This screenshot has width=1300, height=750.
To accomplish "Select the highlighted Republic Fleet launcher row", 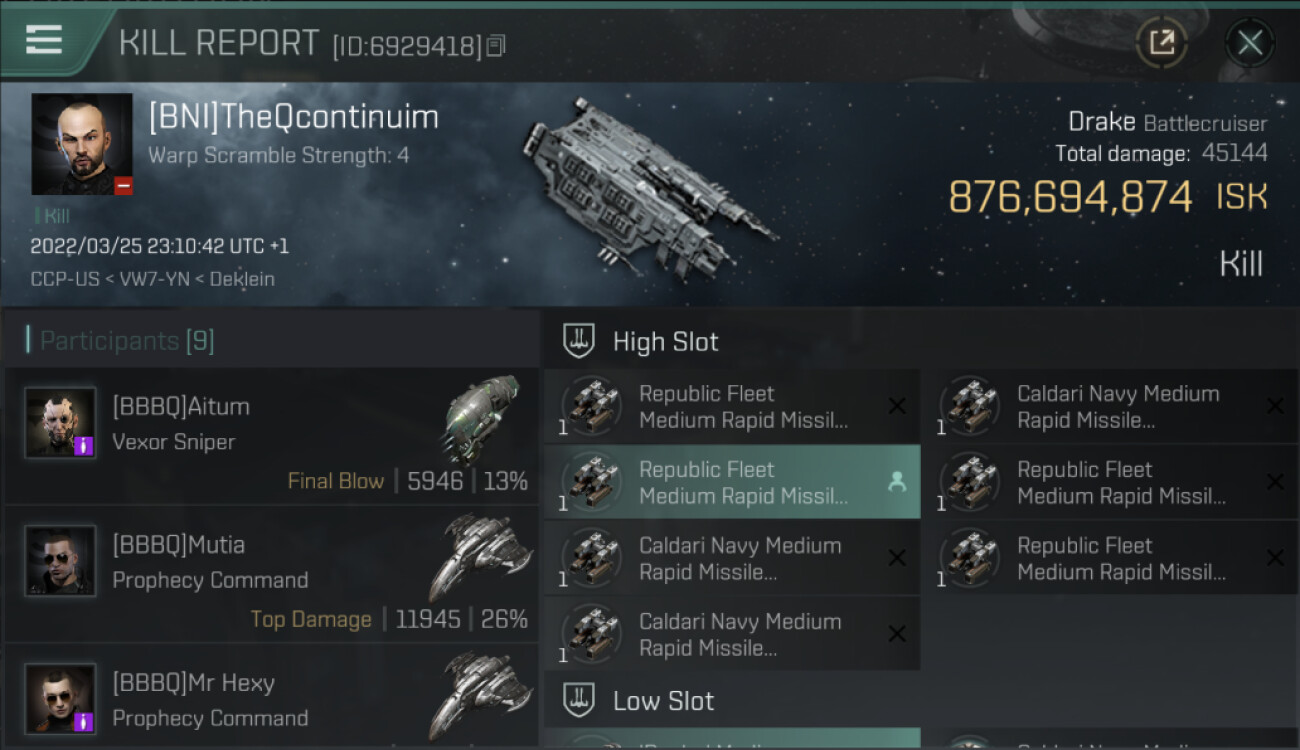I will (x=730, y=482).
